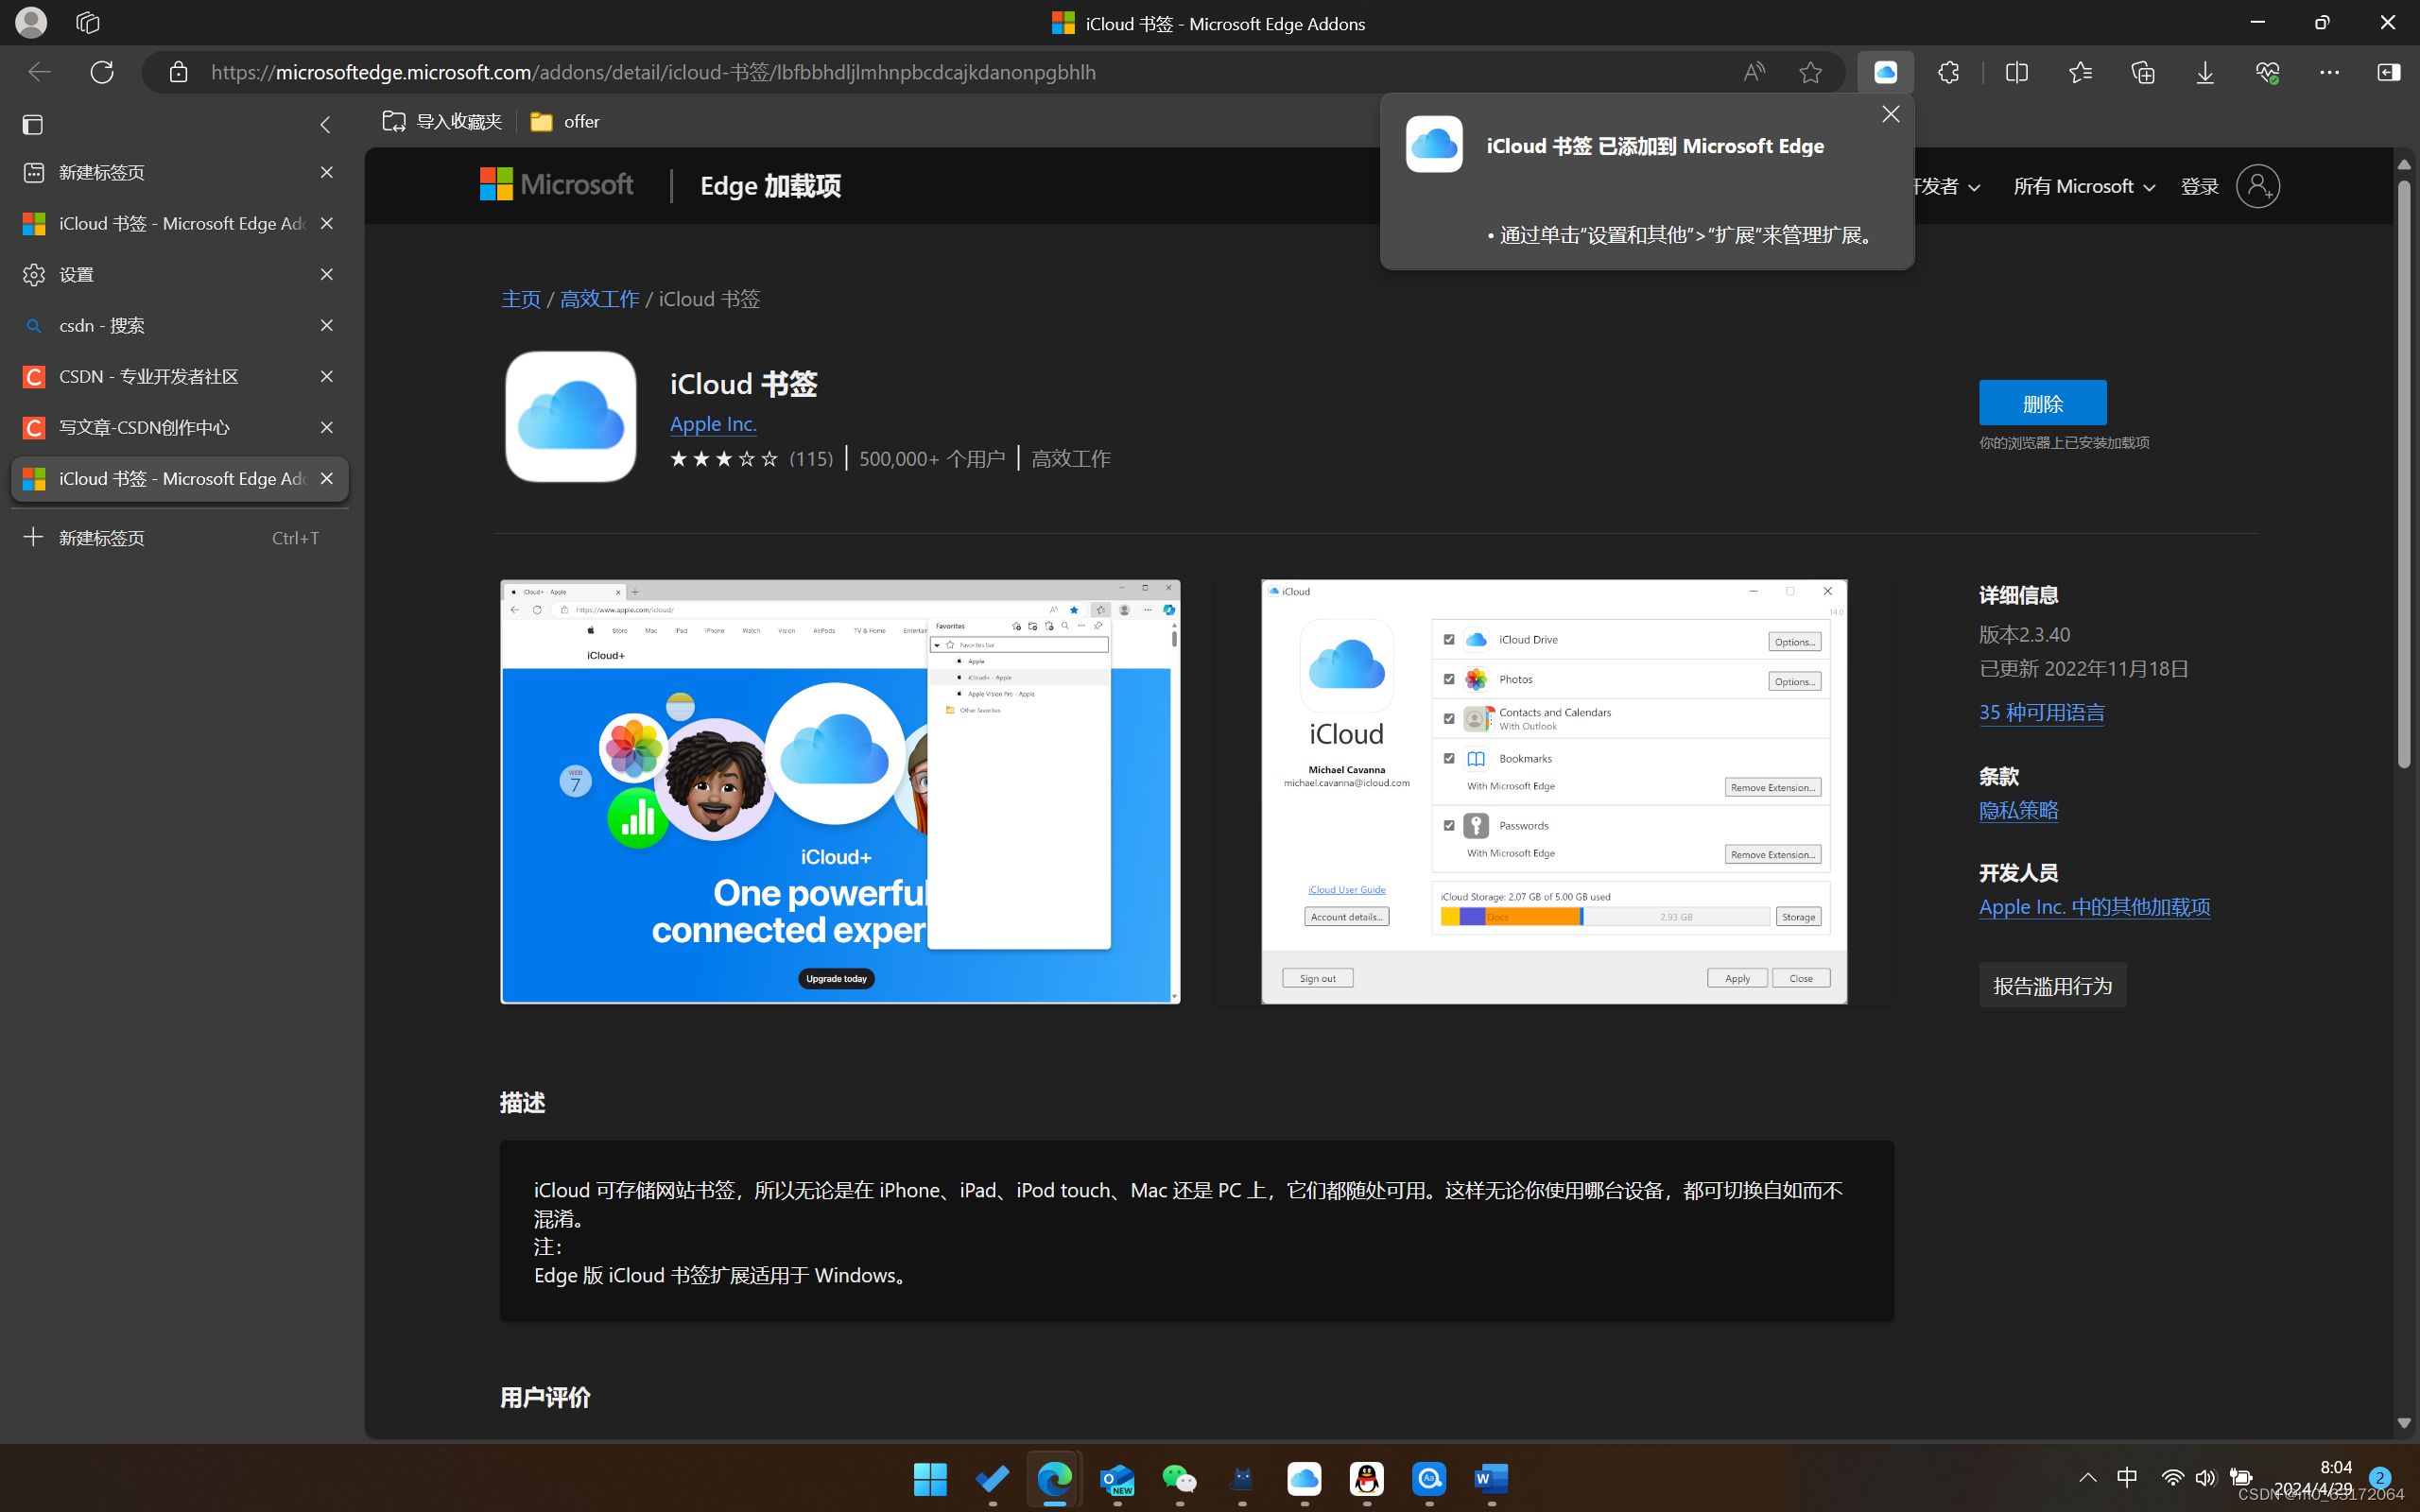
Task: Open the Apple Inc. publisher link
Action: click(713, 424)
